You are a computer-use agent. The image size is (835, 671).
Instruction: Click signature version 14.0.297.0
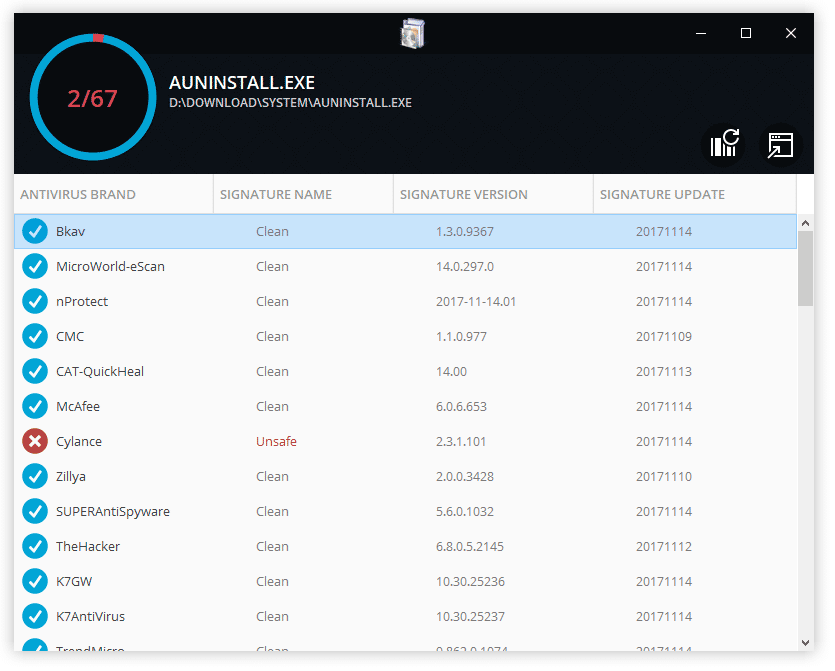(465, 267)
